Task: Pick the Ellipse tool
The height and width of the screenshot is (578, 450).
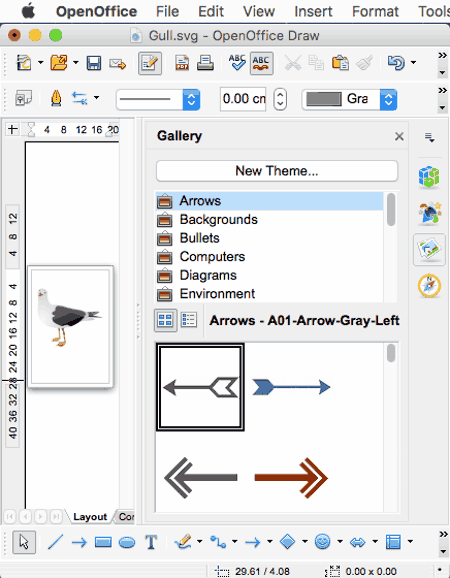Action: tap(127, 542)
